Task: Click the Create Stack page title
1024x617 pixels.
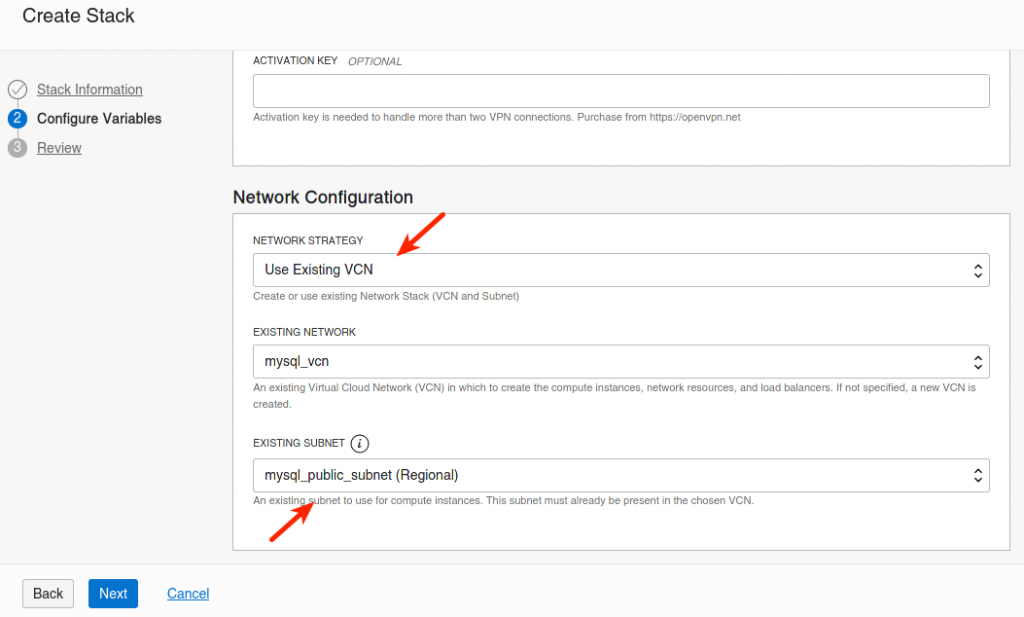Action: pyautogui.click(x=78, y=16)
